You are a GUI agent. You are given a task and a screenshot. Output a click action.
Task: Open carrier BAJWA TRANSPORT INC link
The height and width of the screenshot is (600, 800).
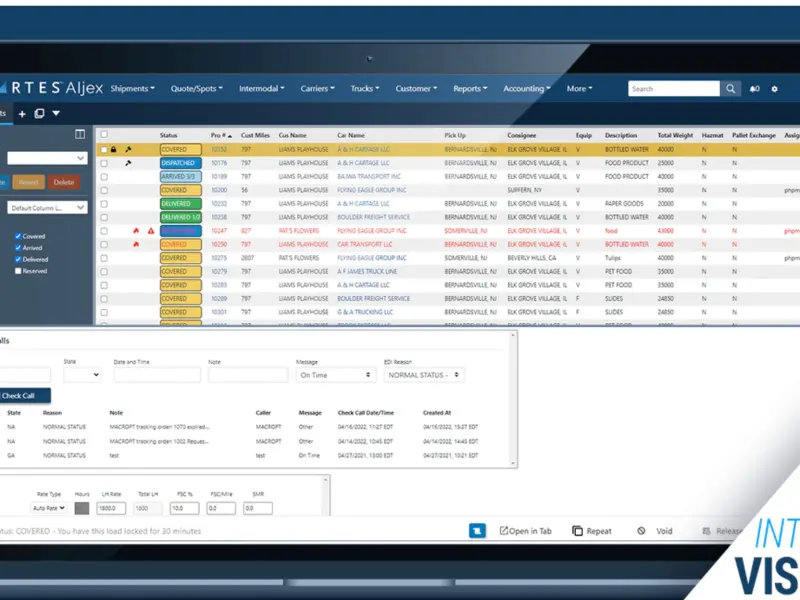(369, 177)
